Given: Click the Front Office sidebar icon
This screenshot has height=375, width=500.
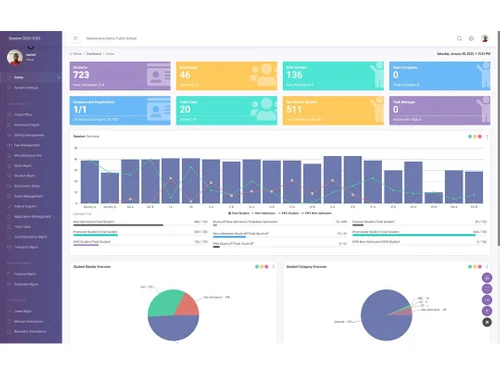Looking at the screenshot, I should tap(9, 114).
